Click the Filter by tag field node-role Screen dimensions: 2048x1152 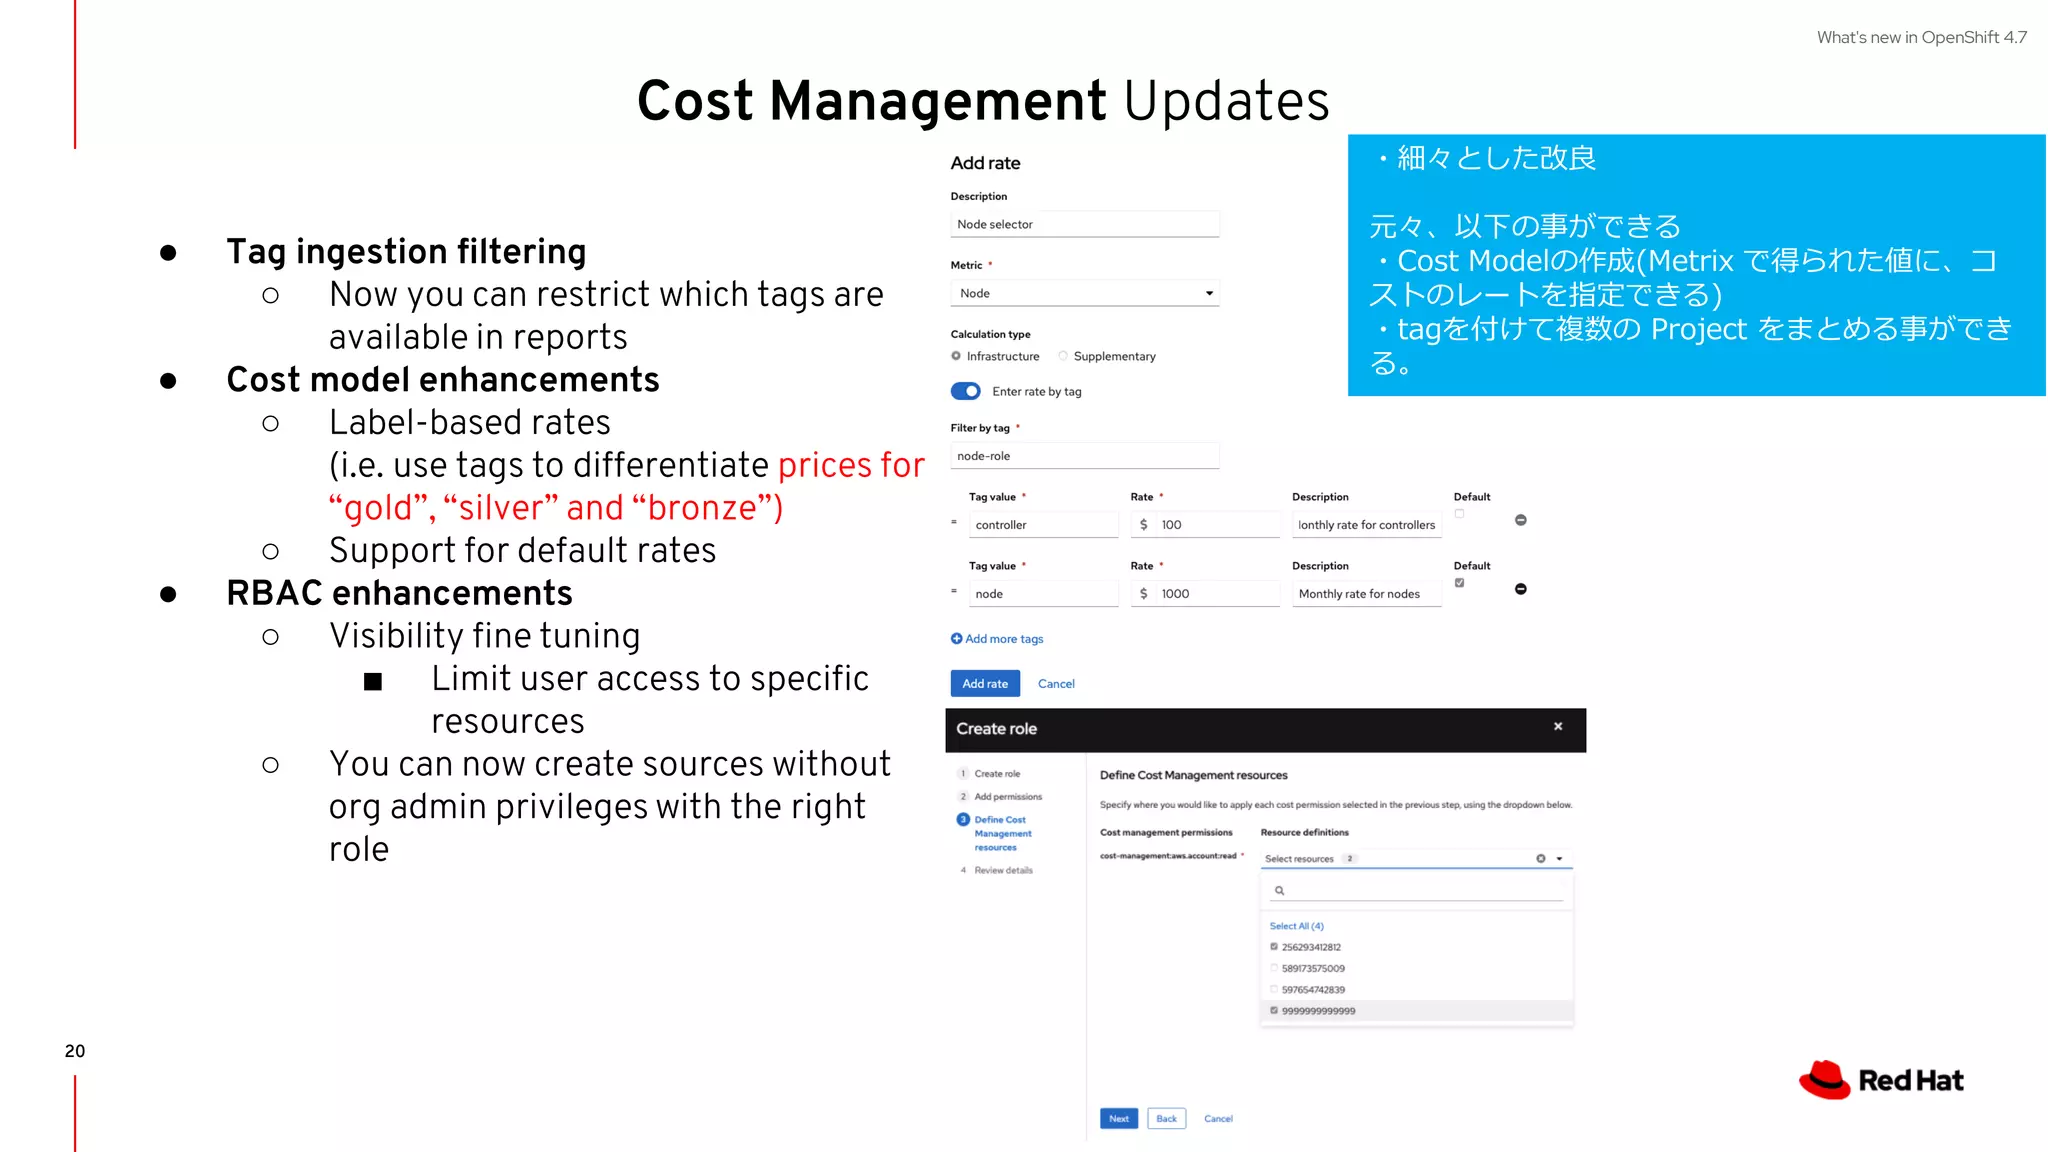click(x=1085, y=456)
